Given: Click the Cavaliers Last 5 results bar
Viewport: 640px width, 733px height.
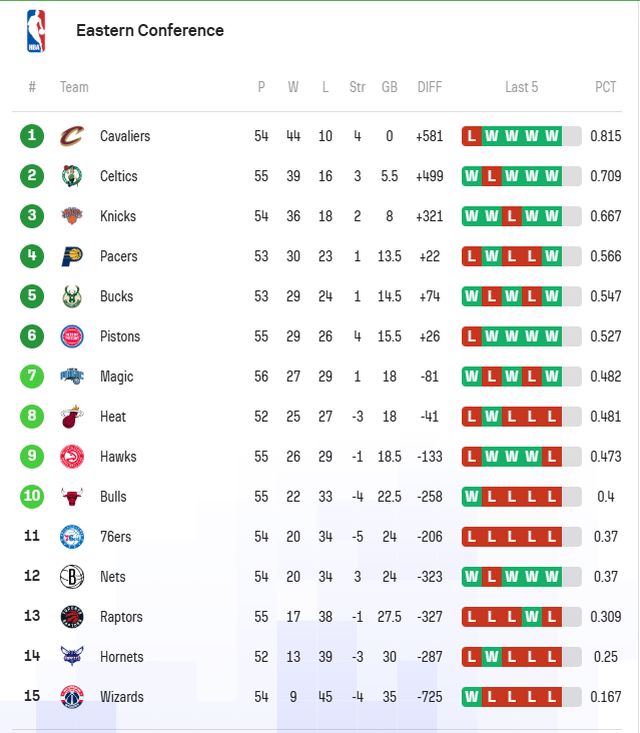Looking at the screenshot, I should click(x=521, y=136).
